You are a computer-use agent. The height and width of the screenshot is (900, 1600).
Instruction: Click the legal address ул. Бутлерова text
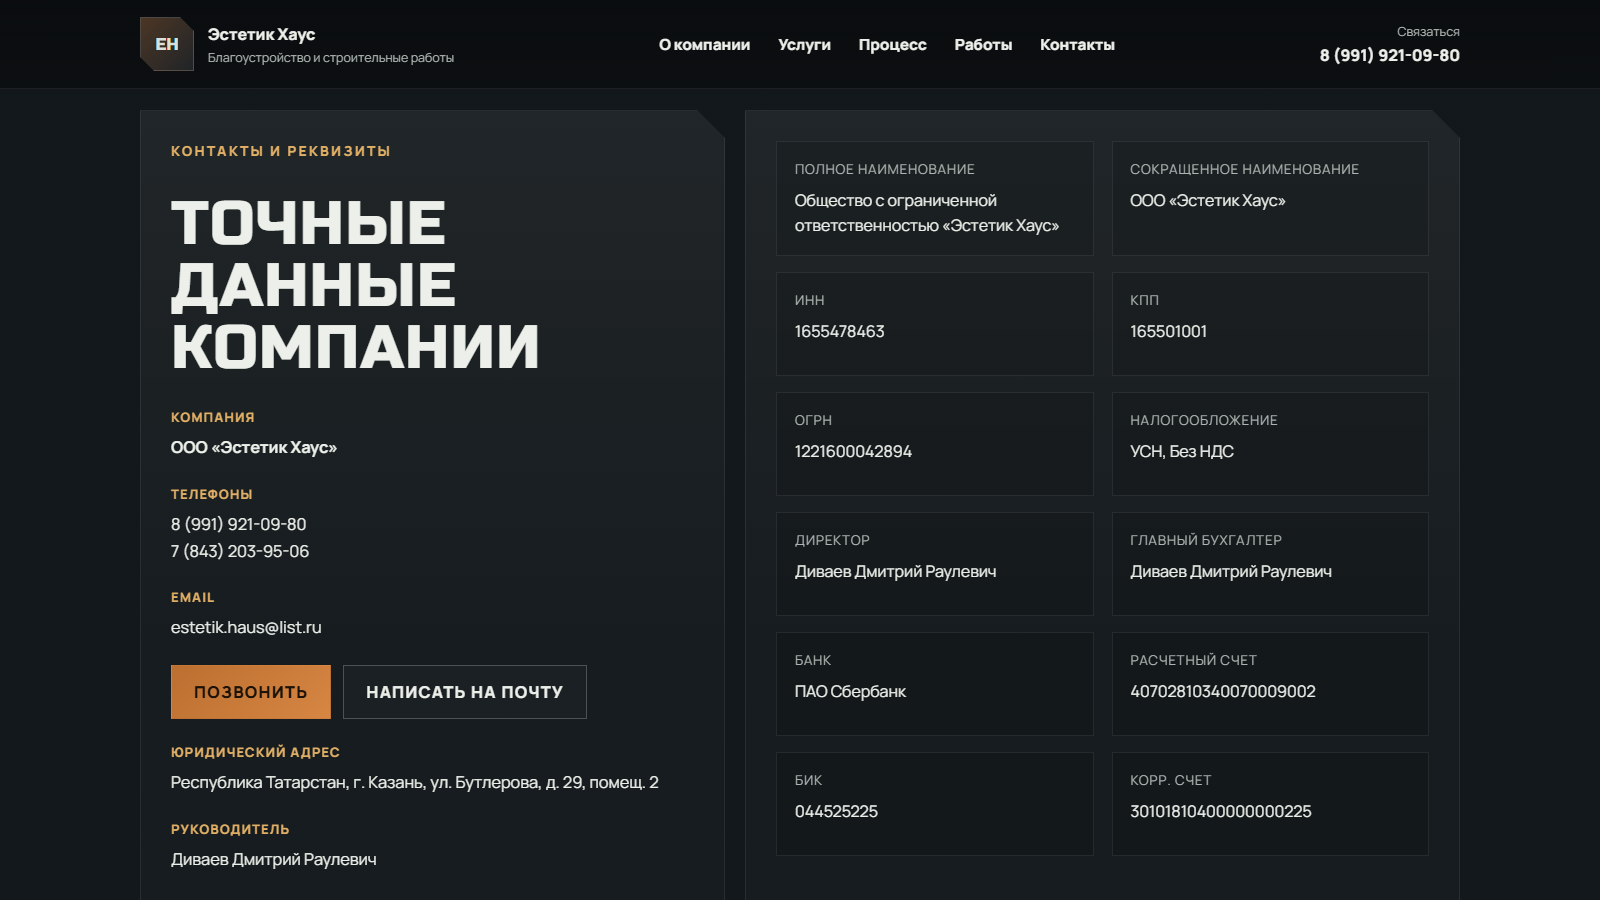(x=415, y=782)
